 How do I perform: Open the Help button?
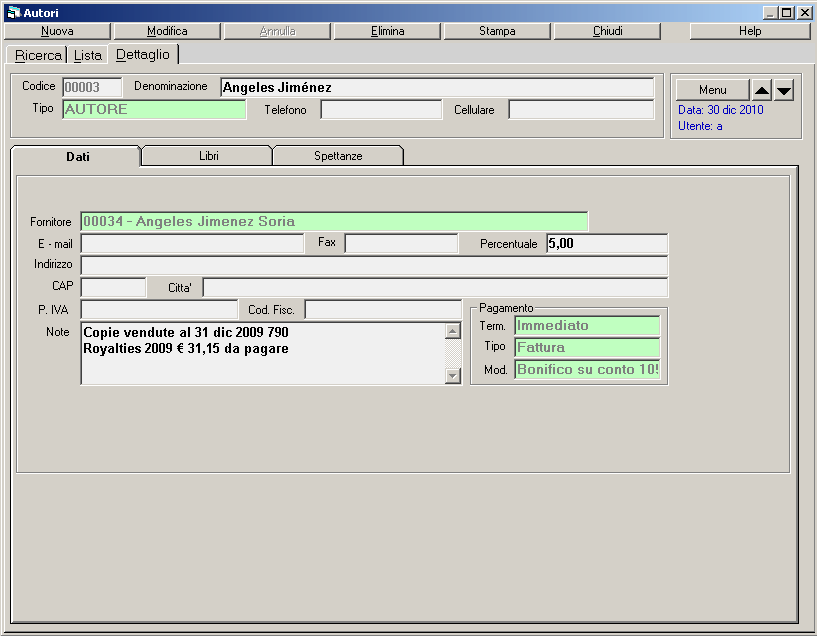(x=750, y=31)
